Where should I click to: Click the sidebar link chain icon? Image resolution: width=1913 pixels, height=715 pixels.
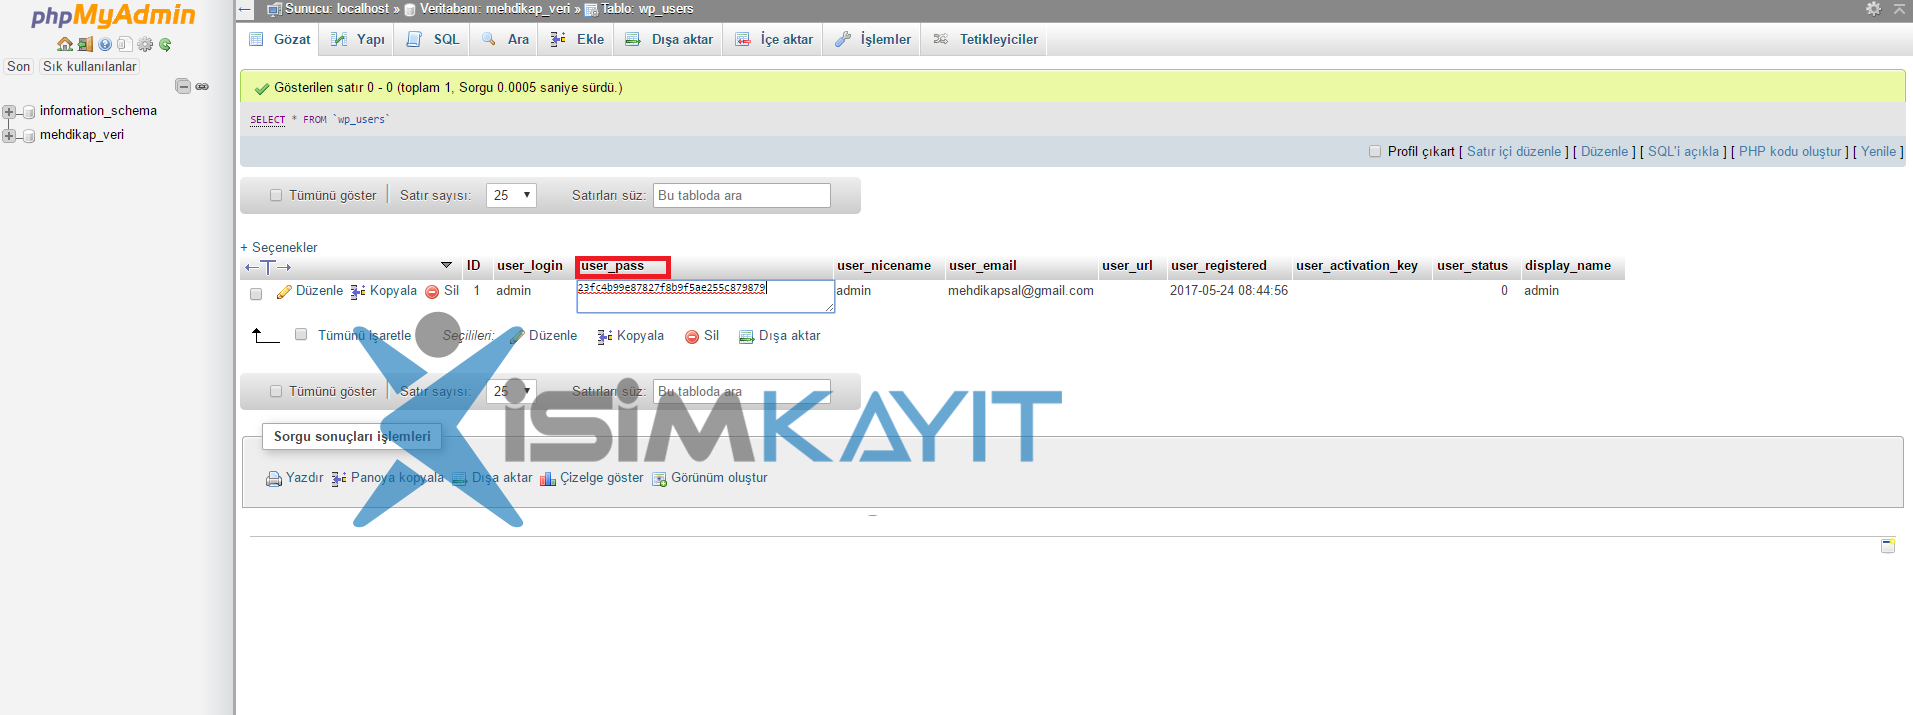202,87
